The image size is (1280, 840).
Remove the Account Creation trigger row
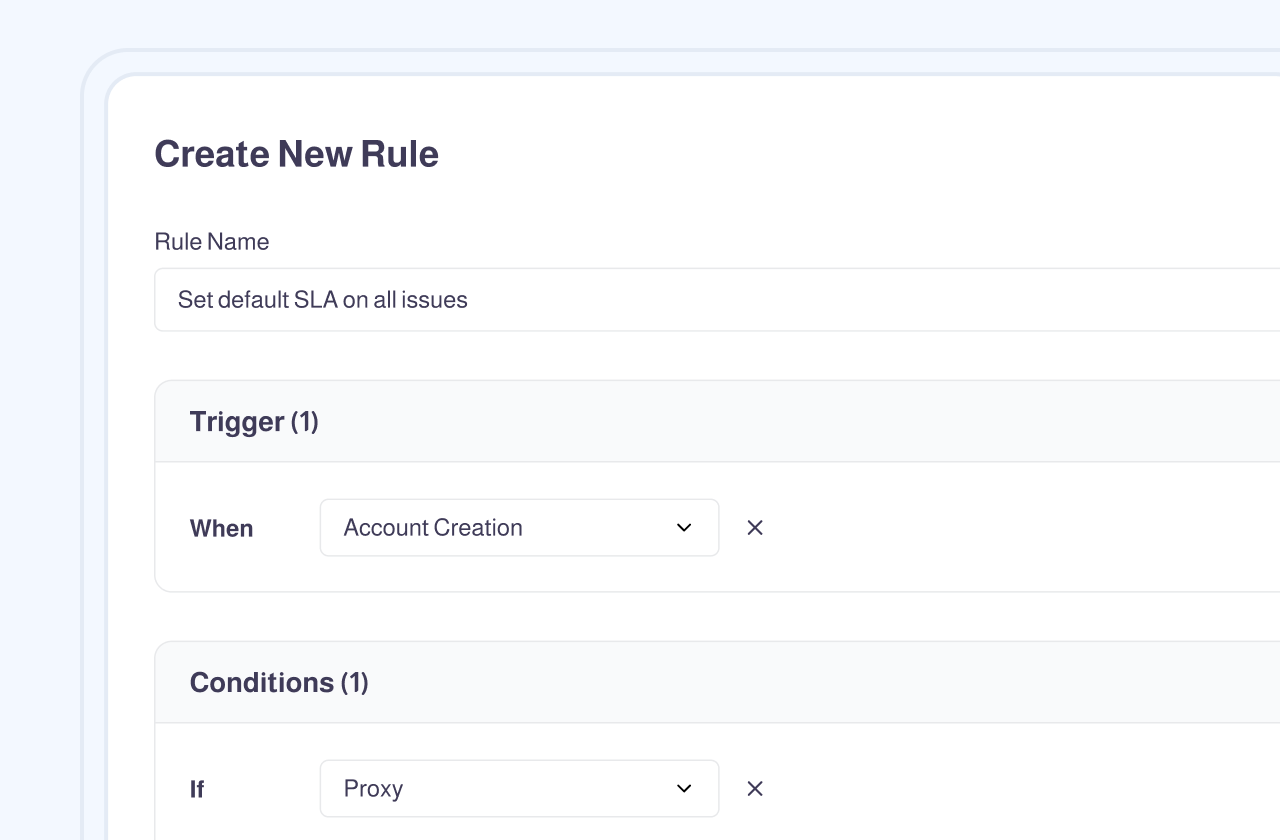coord(755,528)
